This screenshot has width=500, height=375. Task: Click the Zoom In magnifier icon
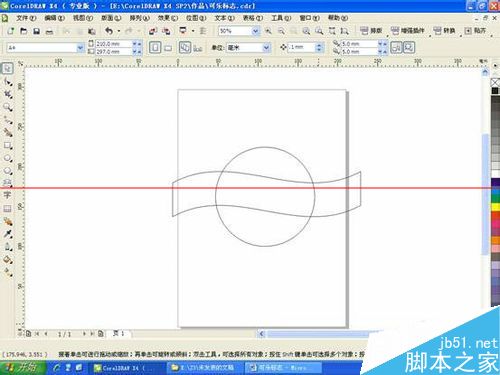tap(268, 31)
